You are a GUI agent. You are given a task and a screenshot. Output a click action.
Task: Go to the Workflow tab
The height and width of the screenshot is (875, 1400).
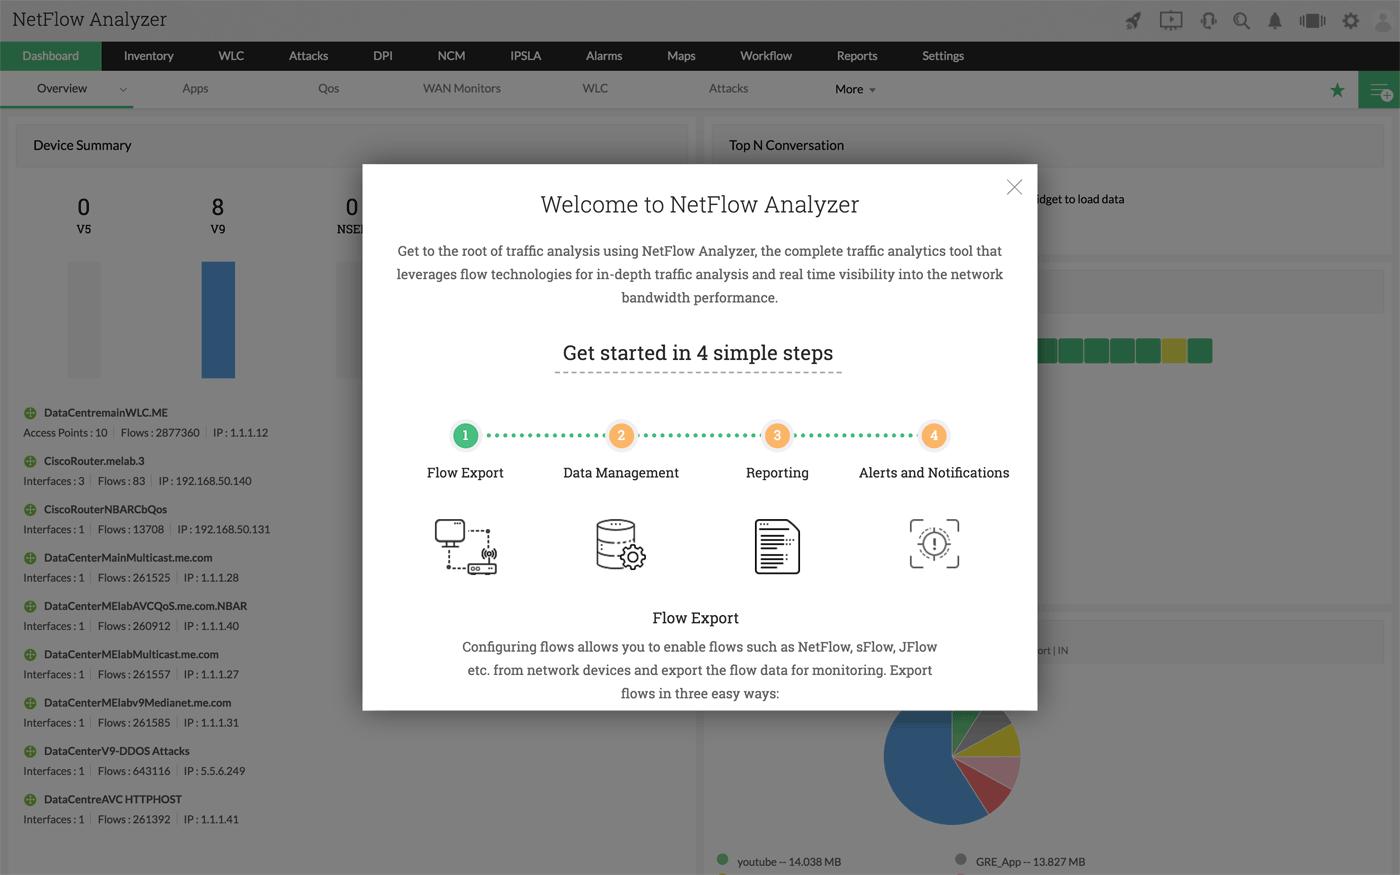[x=766, y=56]
